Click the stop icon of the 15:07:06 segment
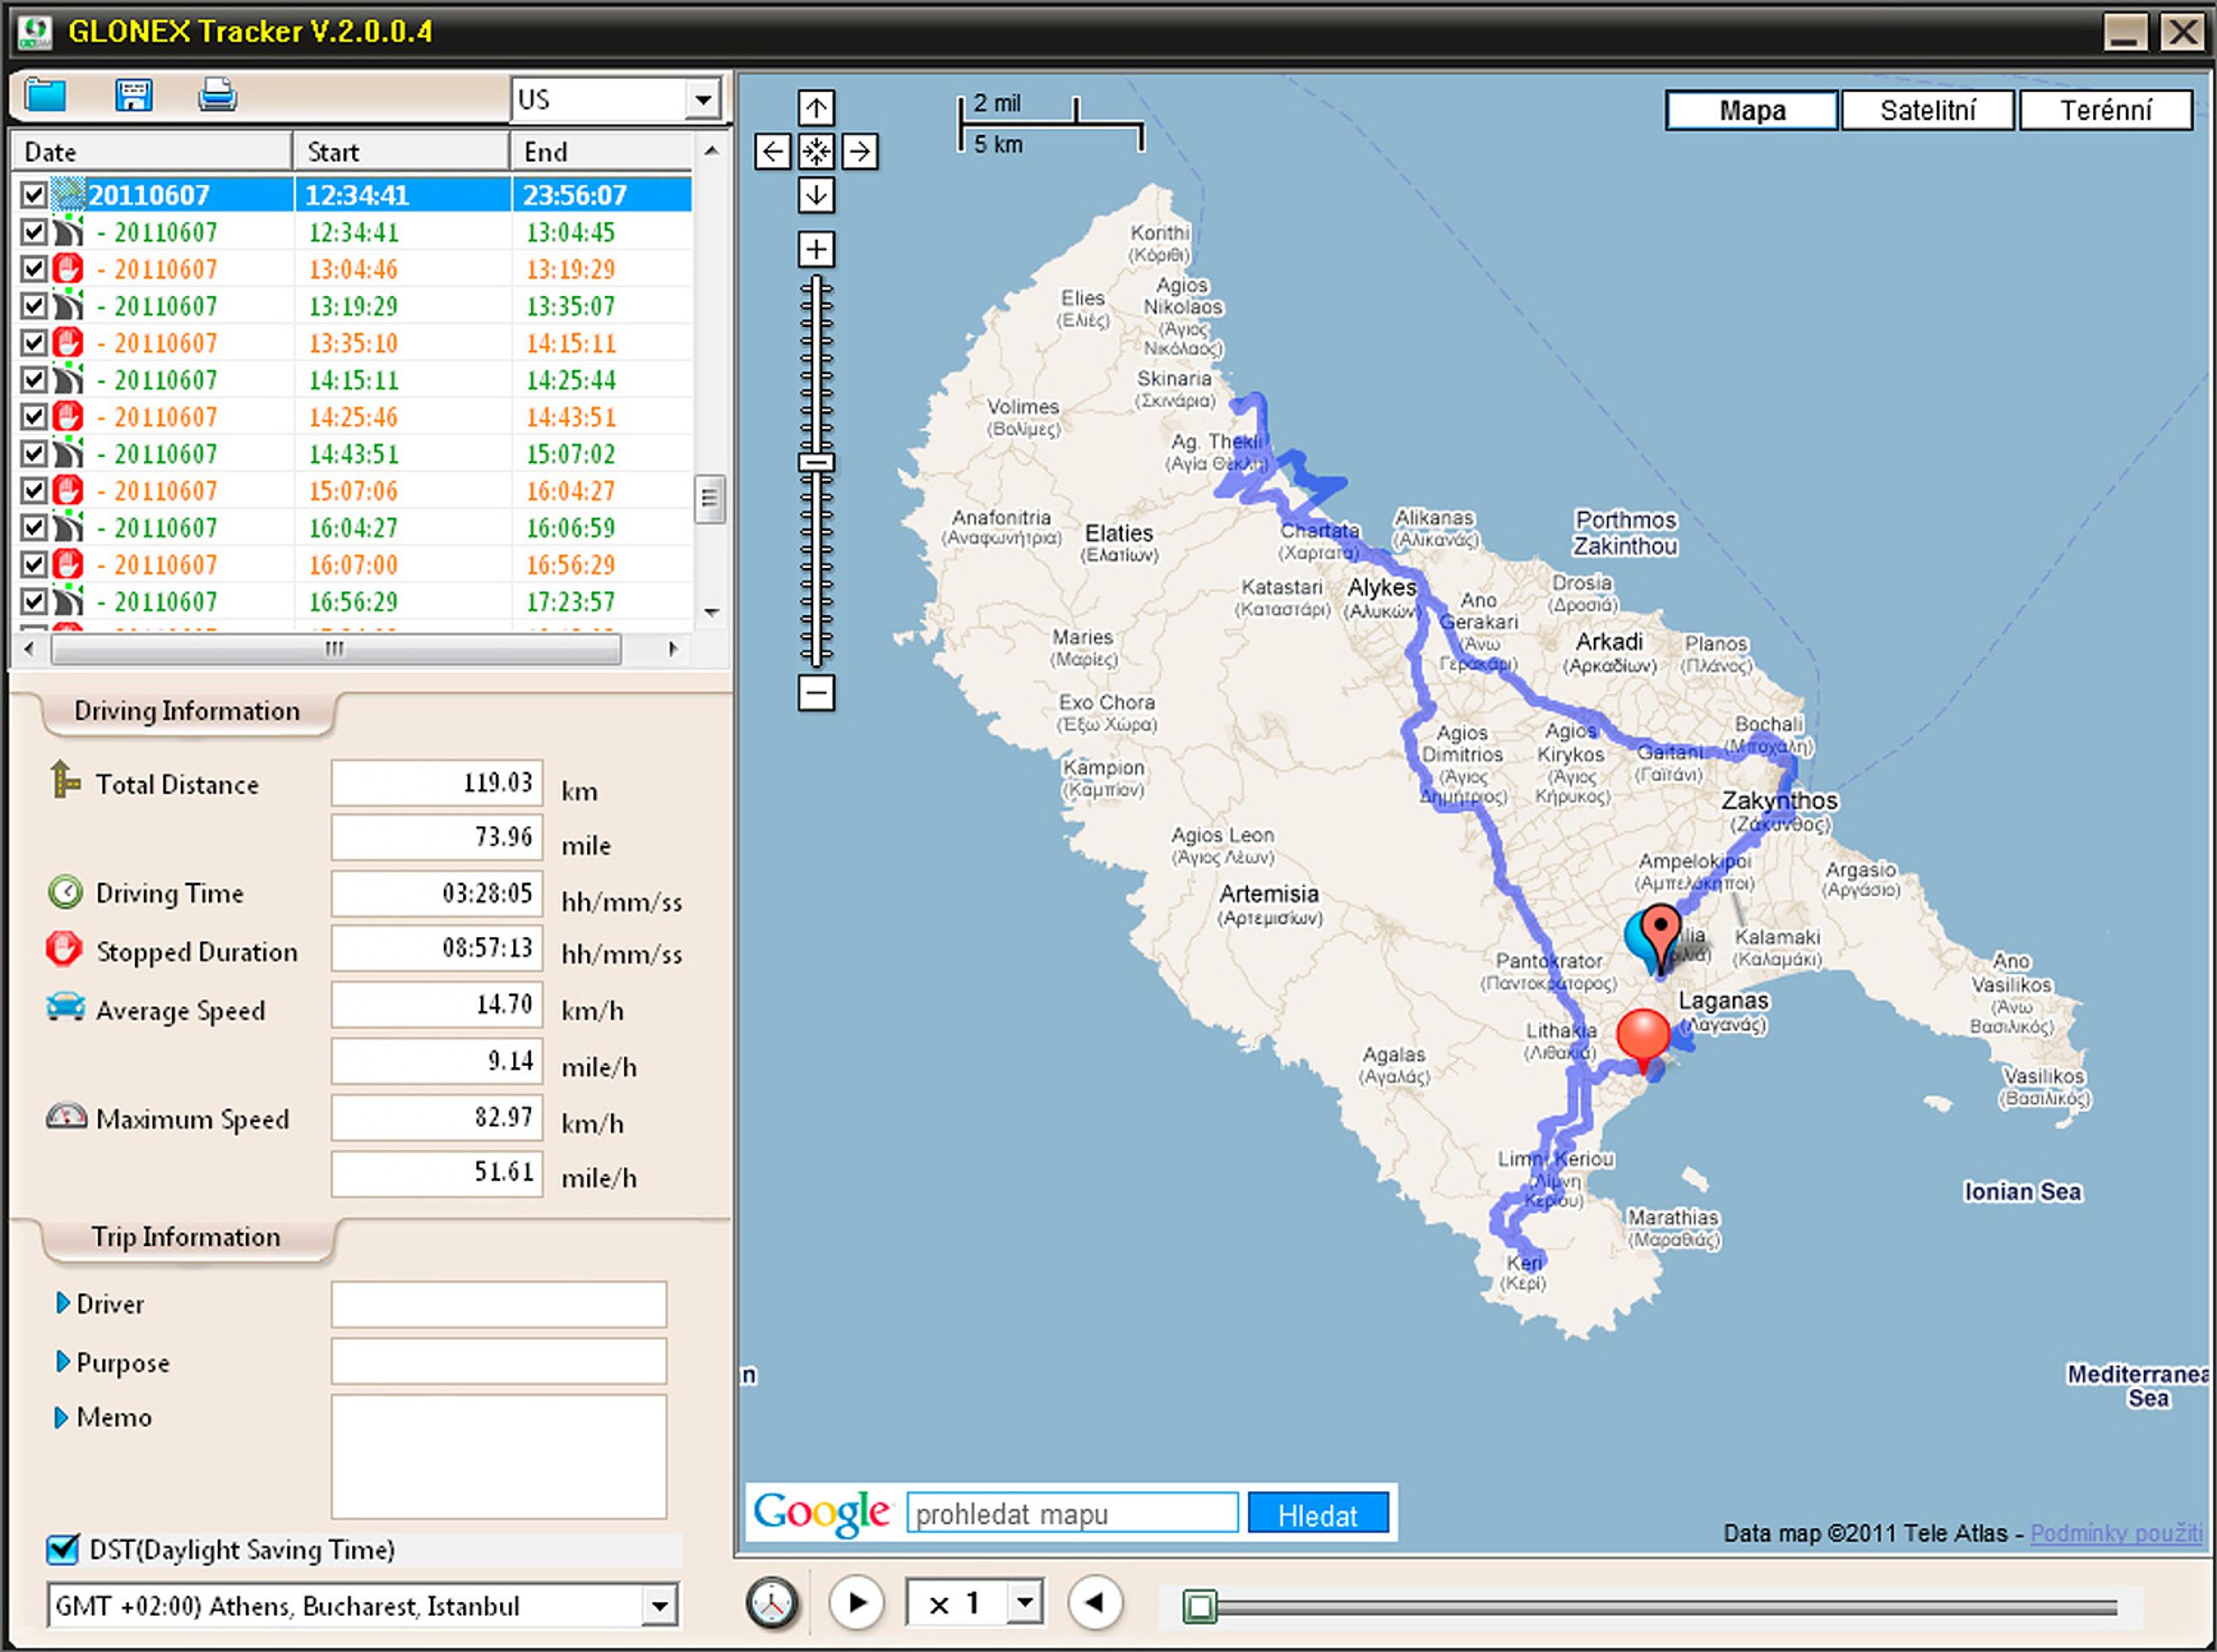Screen dimensions: 2217x1652 click(x=68, y=490)
